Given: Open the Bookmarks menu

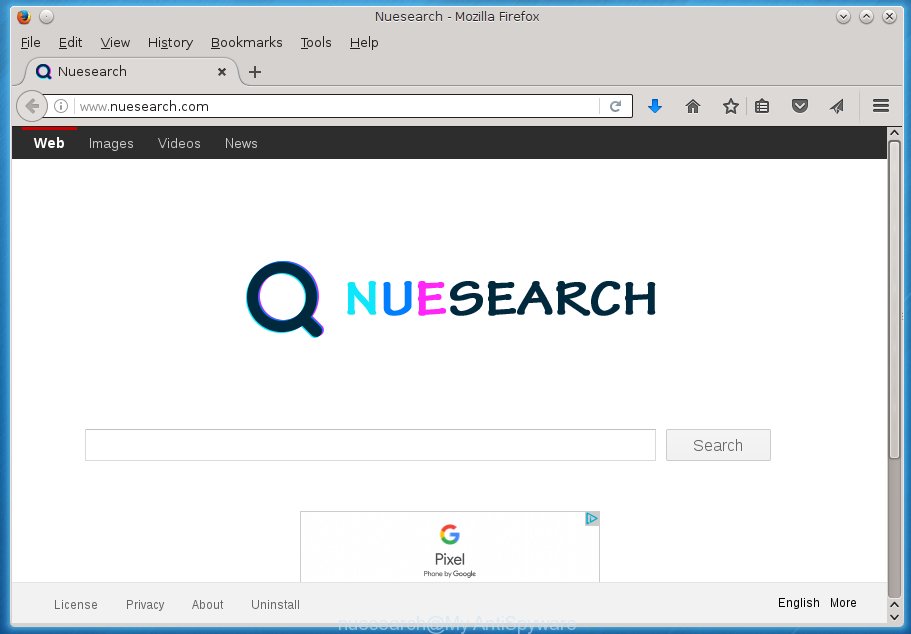Looking at the screenshot, I should tap(246, 42).
